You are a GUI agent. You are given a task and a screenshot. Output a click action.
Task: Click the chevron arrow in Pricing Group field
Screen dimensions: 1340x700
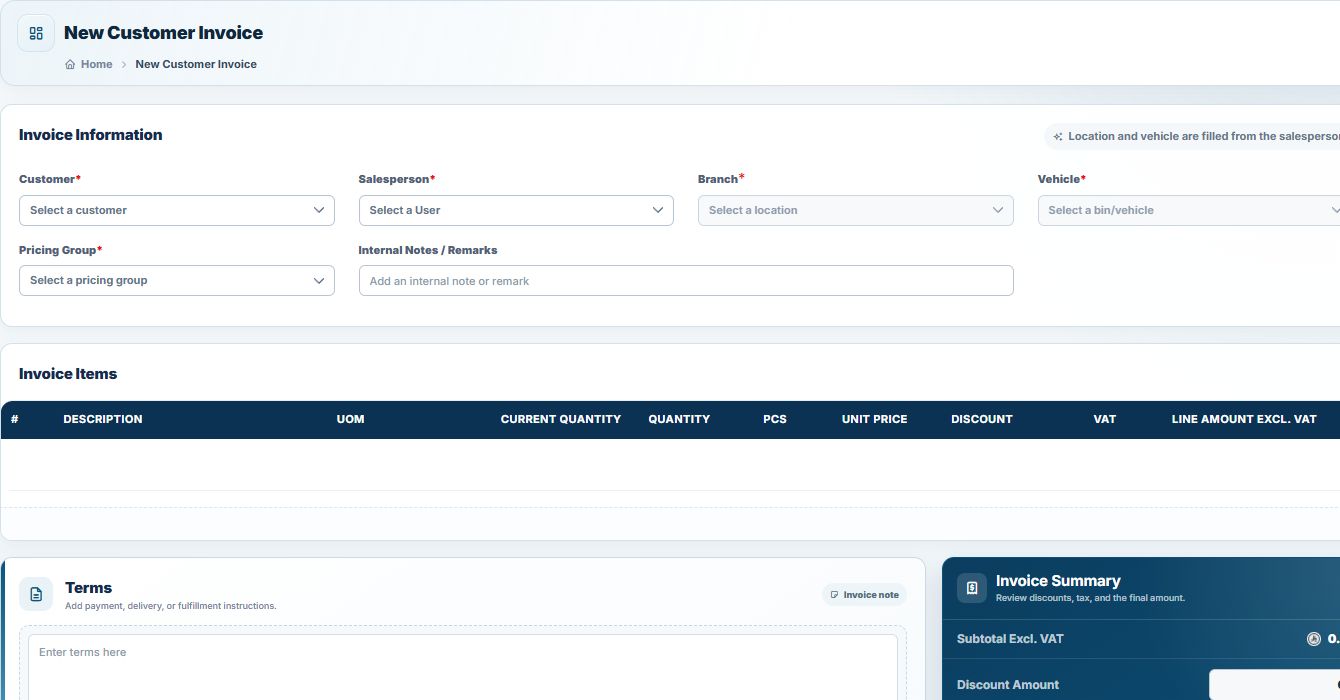click(x=319, y=280)
